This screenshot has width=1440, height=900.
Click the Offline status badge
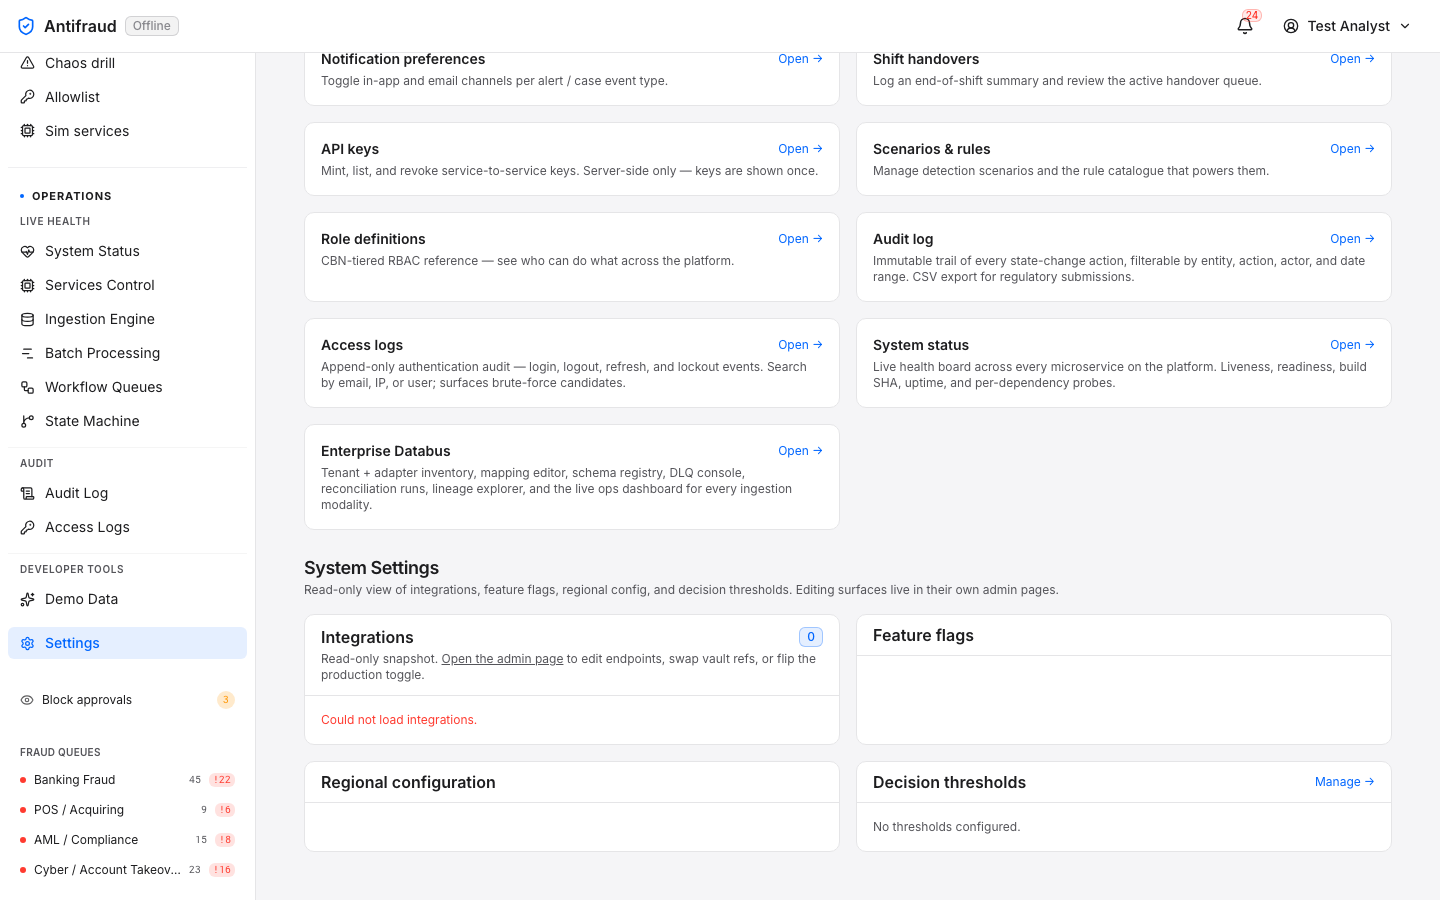tap(152, 26)
